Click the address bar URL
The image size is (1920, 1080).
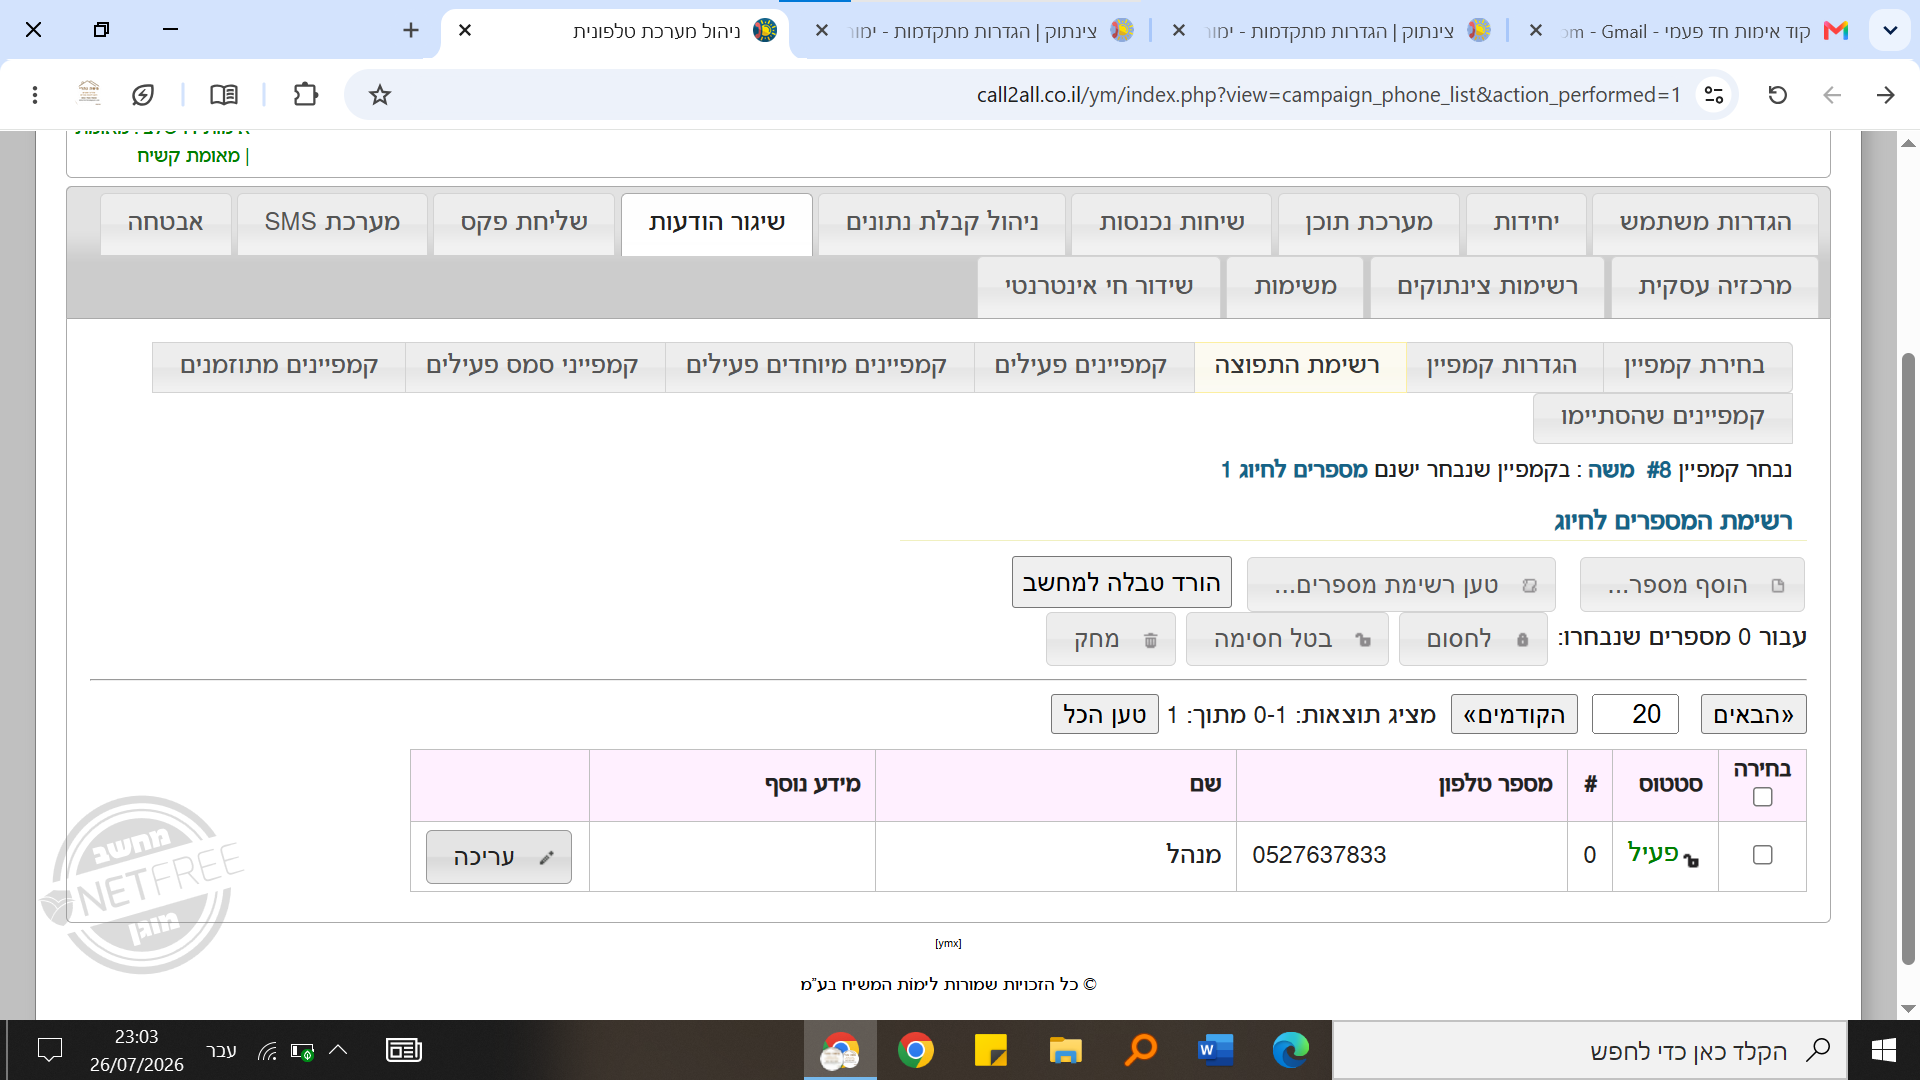1328,95
